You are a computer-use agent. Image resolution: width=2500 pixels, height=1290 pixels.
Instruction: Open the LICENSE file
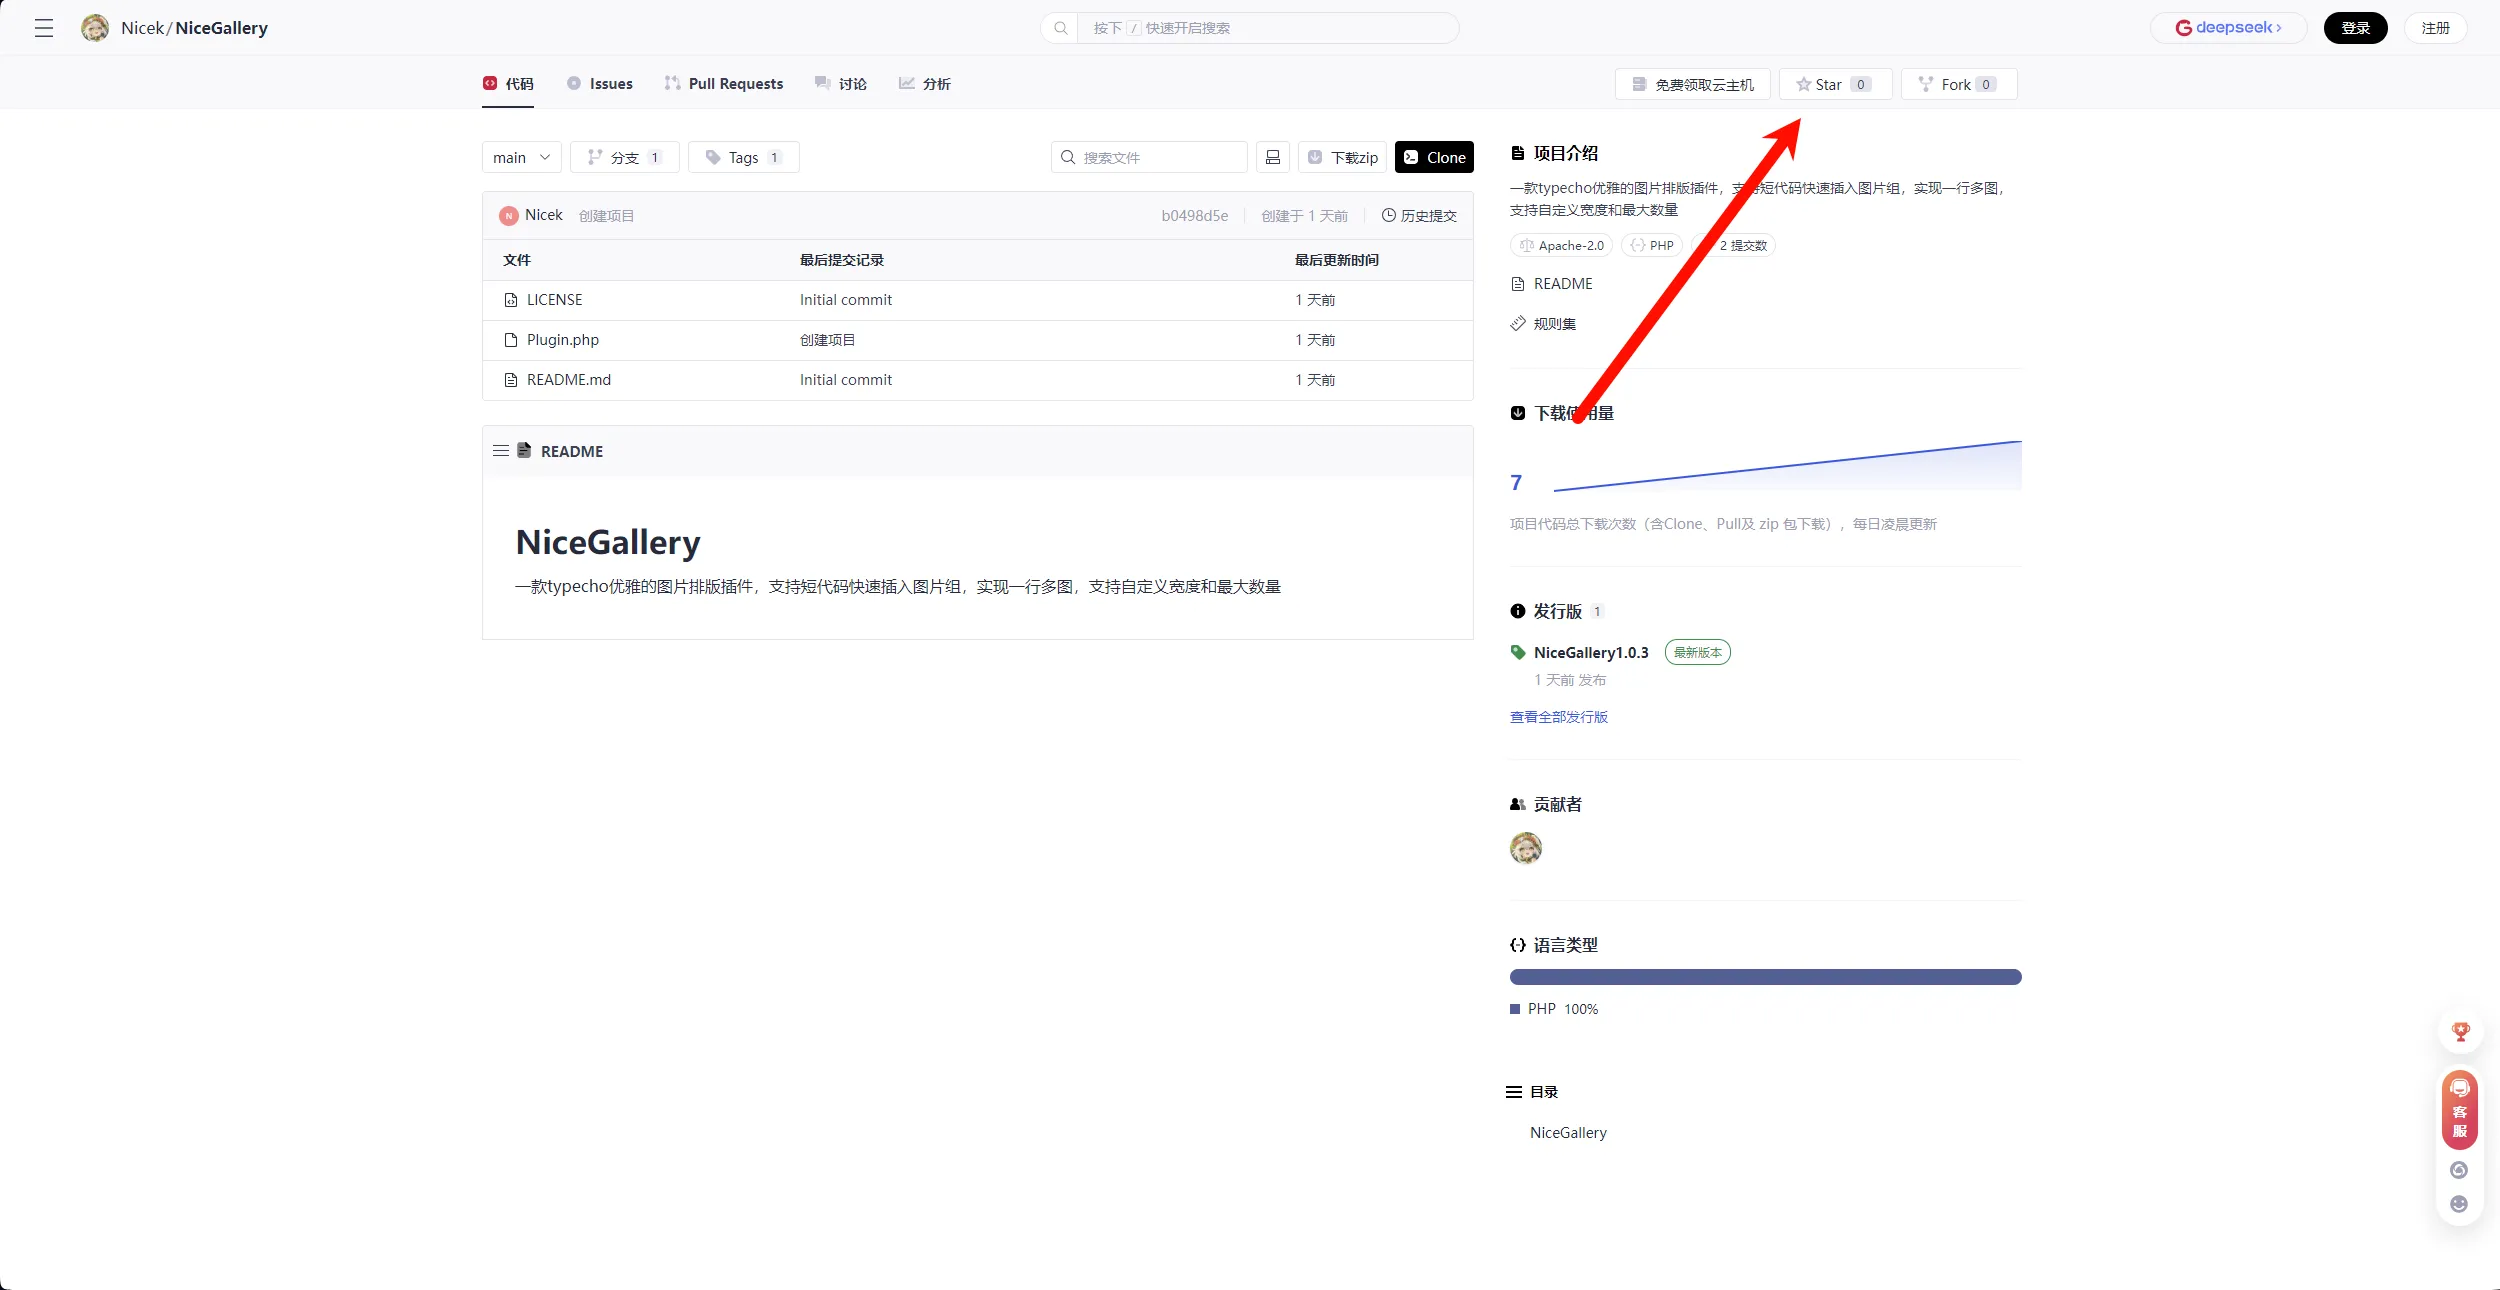(554, 300)
